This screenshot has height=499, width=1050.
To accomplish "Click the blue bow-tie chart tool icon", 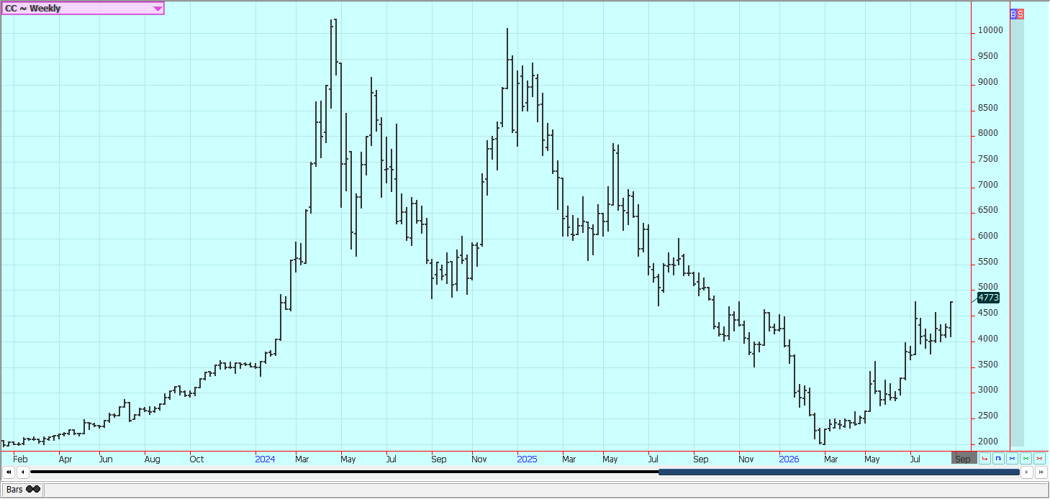I will pyautogui.click(x=1012, y=459).
